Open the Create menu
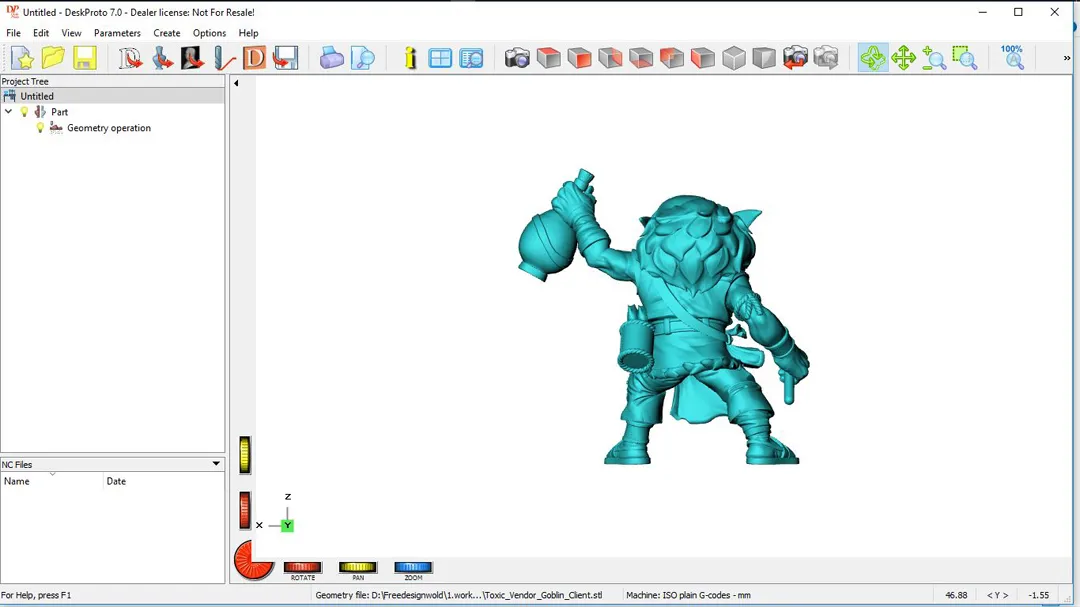 point(167,33)
